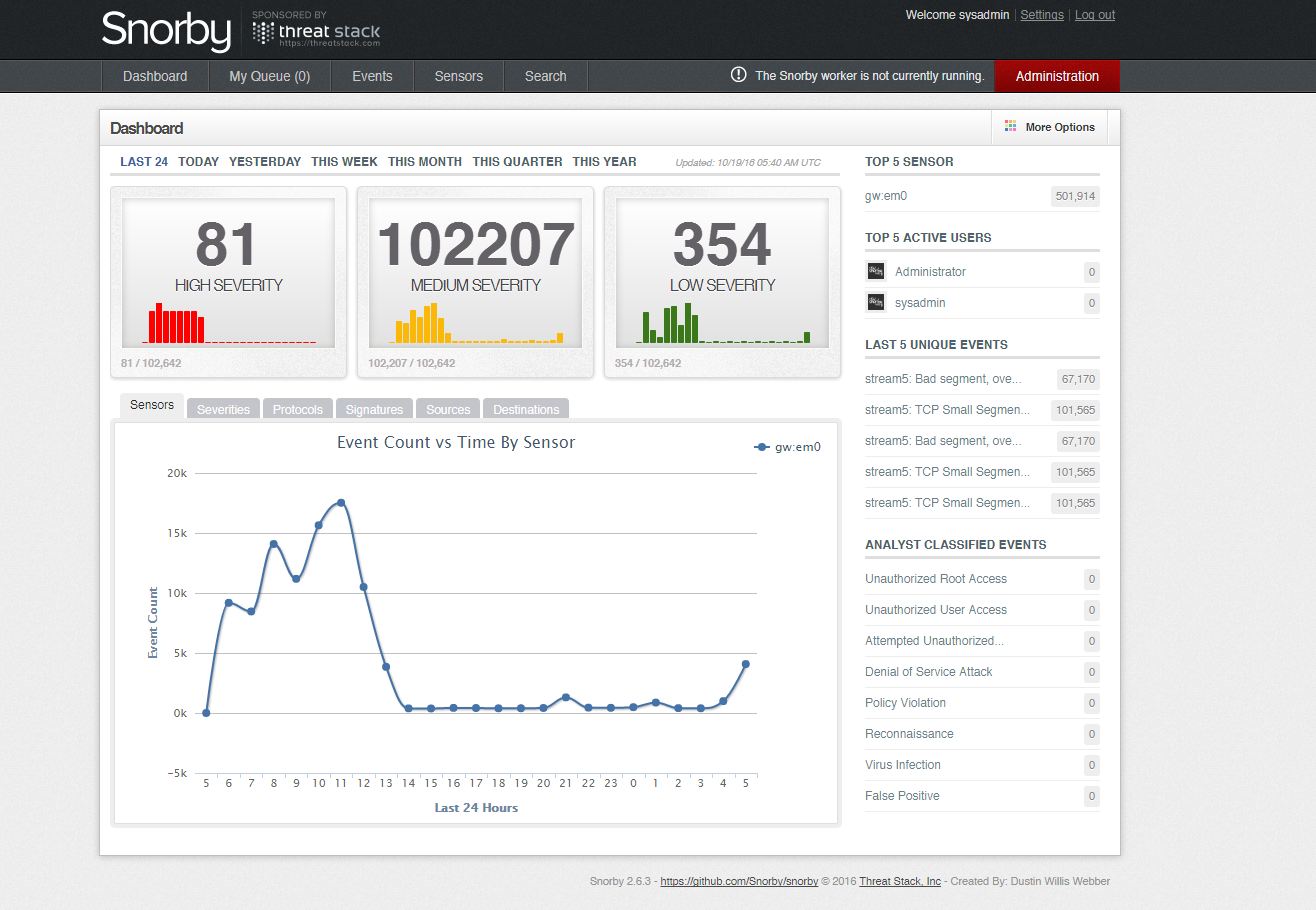Switch to the Destinations tab
This screenshot has height=910, width=1316.
[526, 409]
